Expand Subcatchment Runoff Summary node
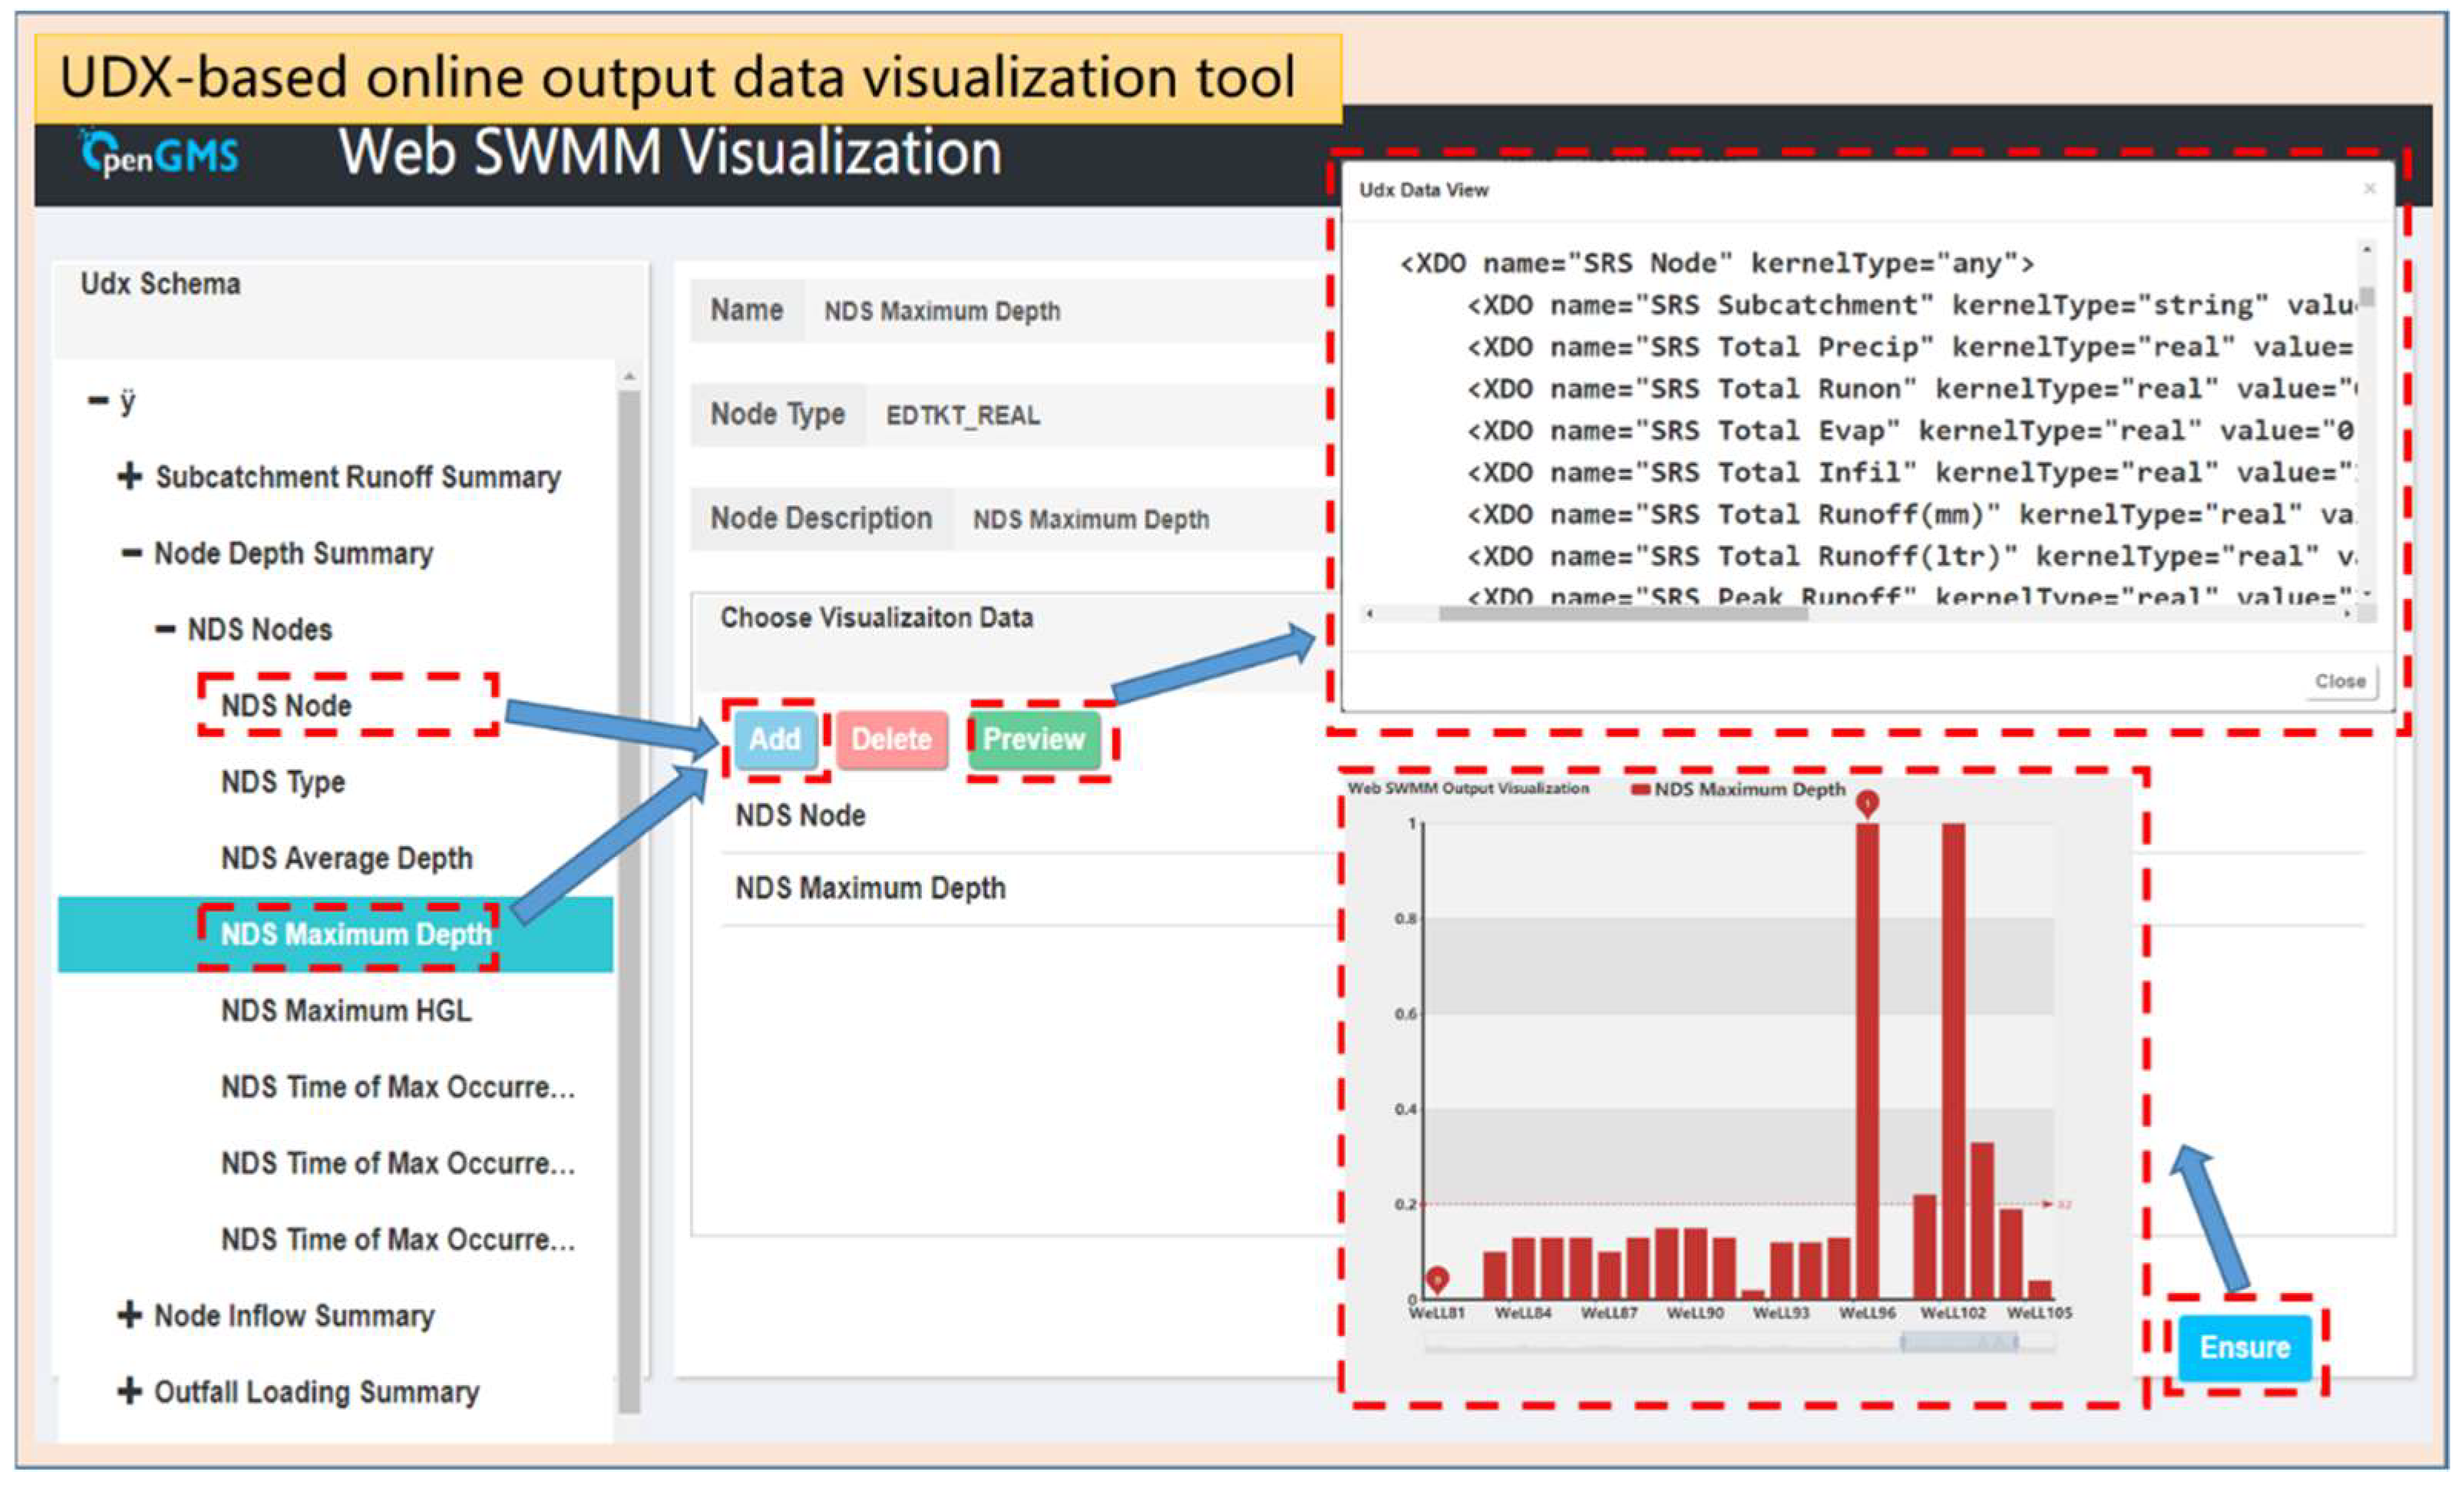2464x1488 pixels. click(129, 476)
